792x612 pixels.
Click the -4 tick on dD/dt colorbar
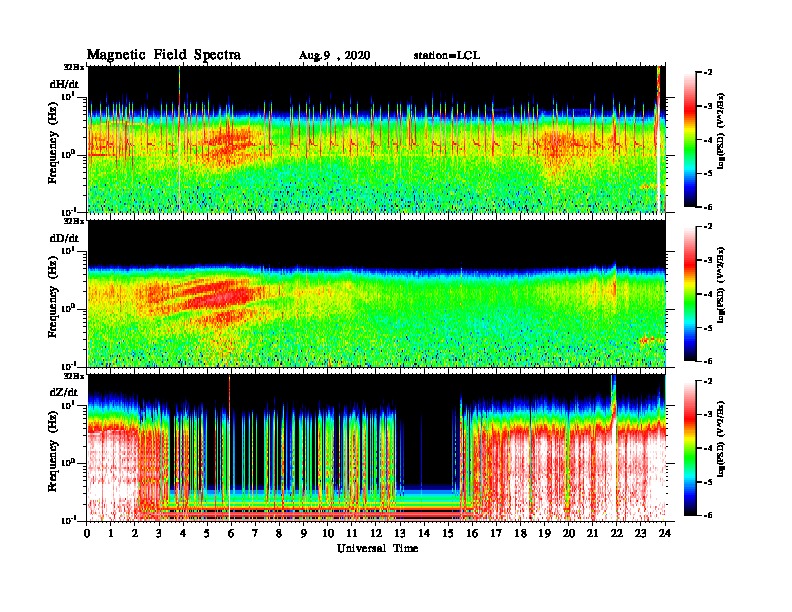(x=709, y=294)
